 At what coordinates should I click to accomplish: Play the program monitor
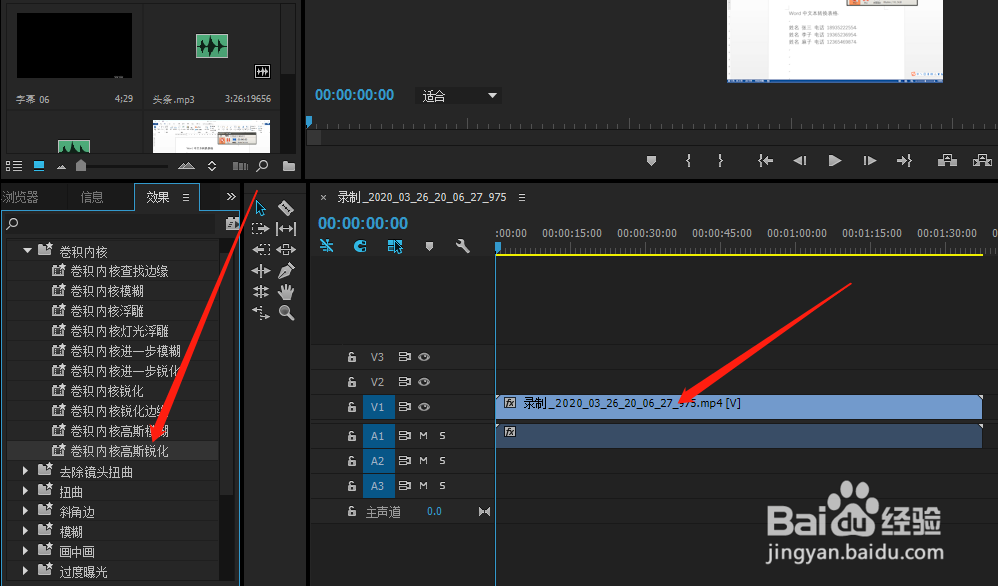coord(835,161)
